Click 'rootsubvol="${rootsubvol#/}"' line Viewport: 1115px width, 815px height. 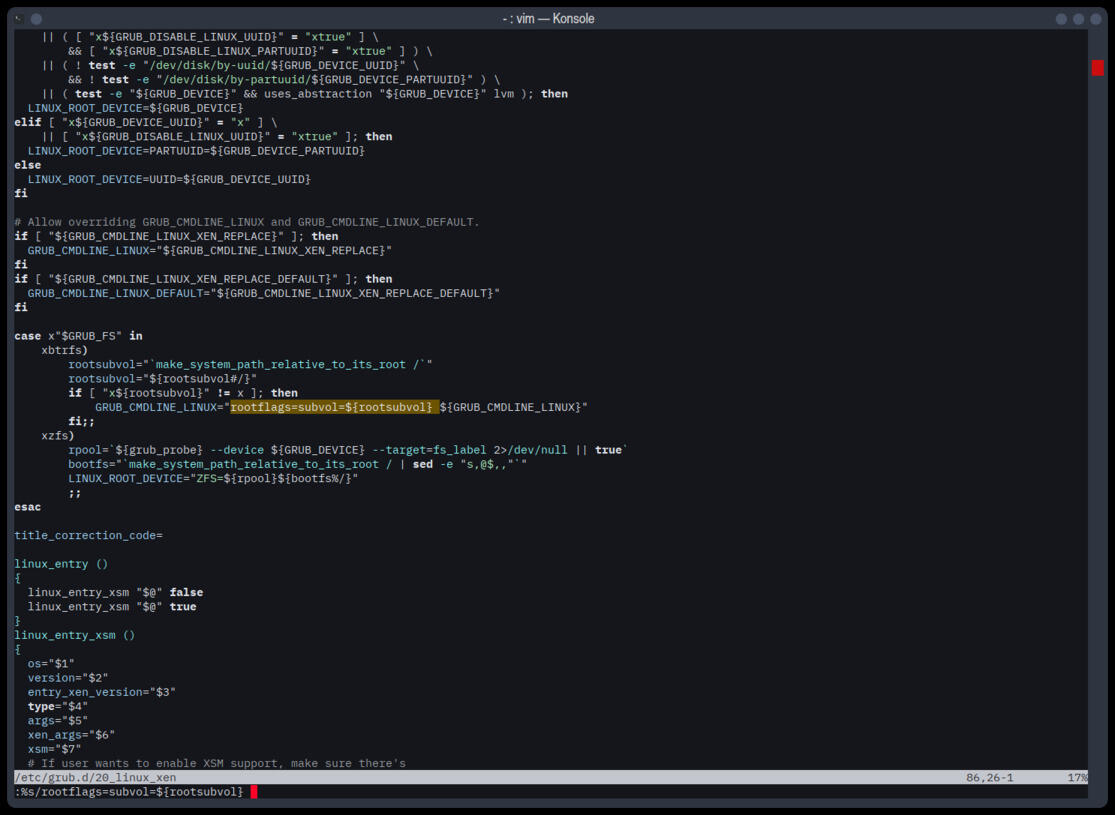pos(163,378)
